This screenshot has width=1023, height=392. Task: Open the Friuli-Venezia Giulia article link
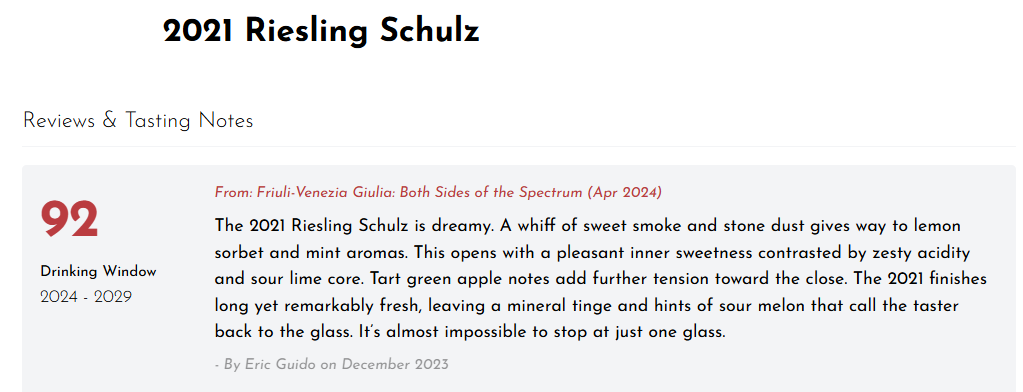pos(438,192)
